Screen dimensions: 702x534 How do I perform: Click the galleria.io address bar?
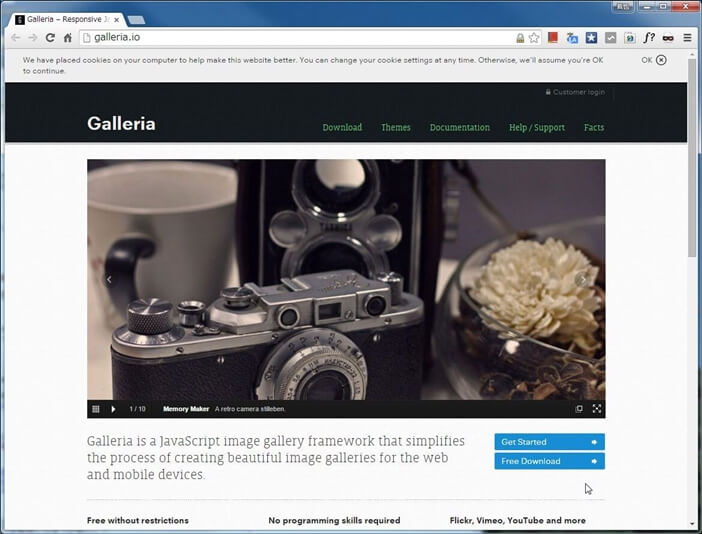pyautogui.click(x=300, y=38)
